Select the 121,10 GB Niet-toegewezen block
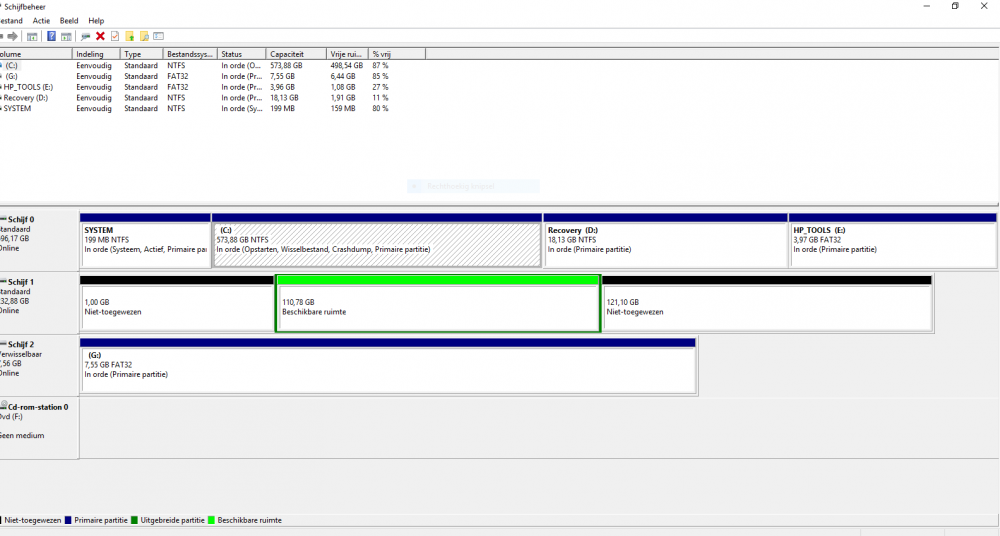 click(766, 307)
